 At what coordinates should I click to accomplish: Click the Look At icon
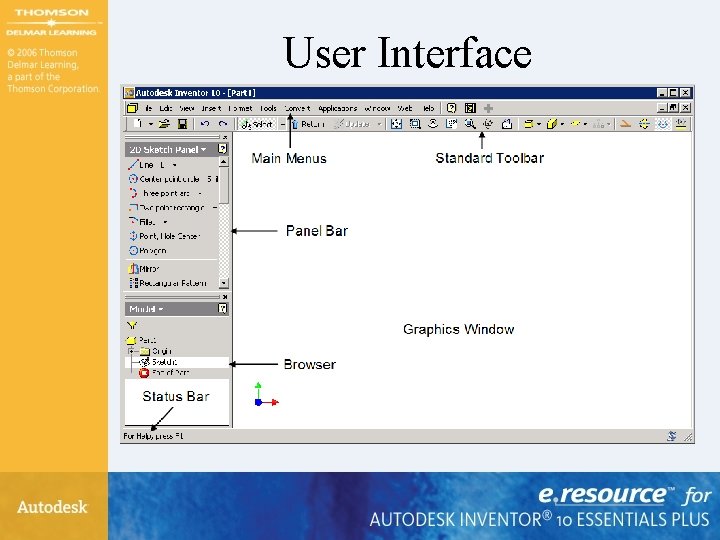(506, 124)
